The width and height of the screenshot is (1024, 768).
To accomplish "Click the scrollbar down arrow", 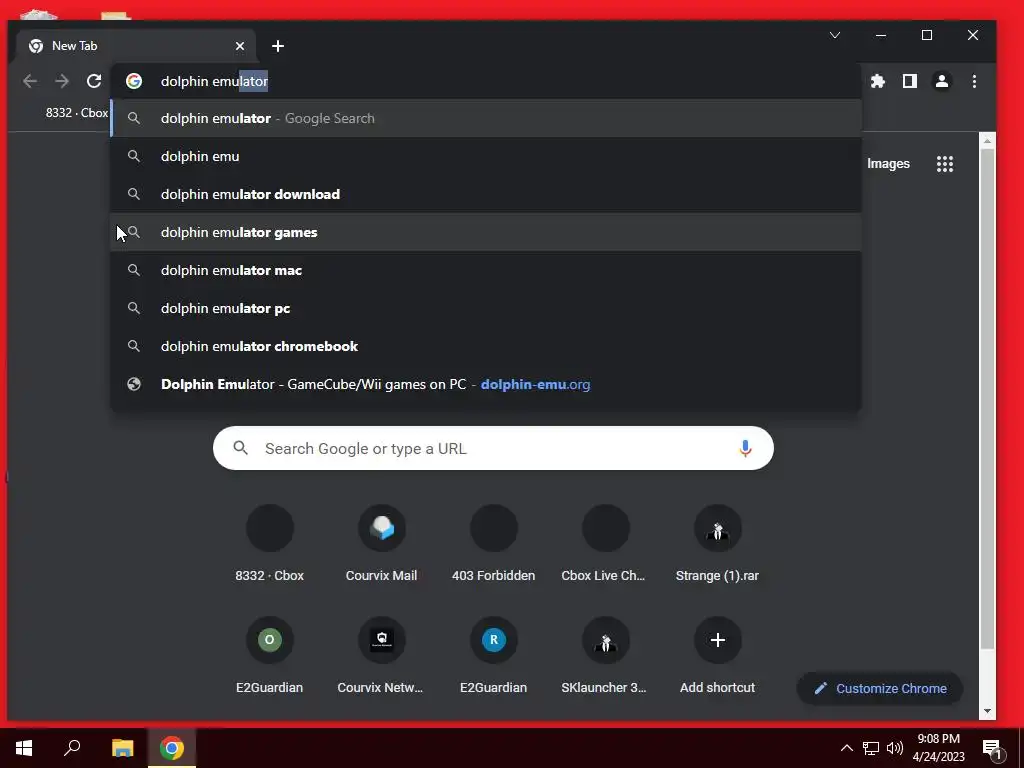I will pyautogui.click(x=987, y=711).
